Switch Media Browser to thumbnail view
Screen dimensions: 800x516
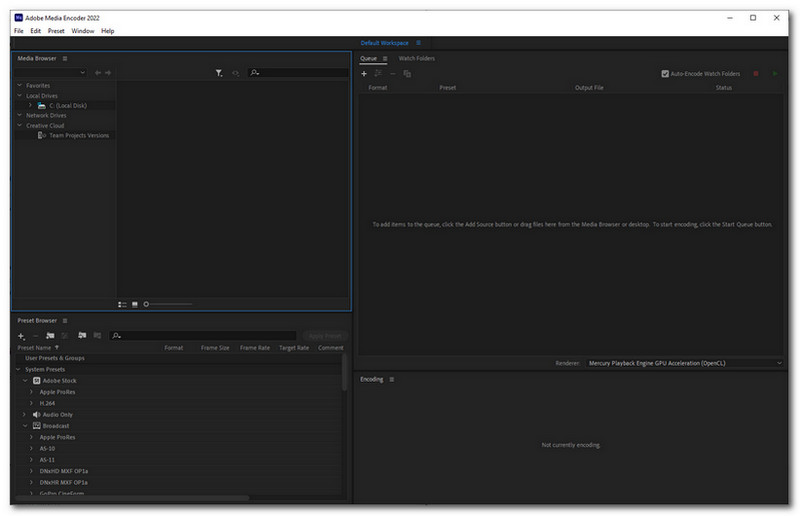coord(135,303)
